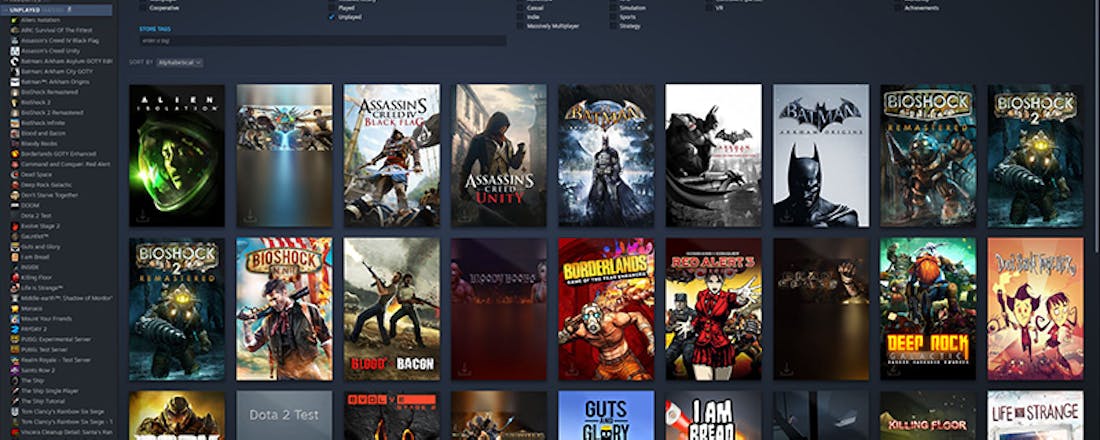Check the Sports genre checkbox

click(613, 16)
